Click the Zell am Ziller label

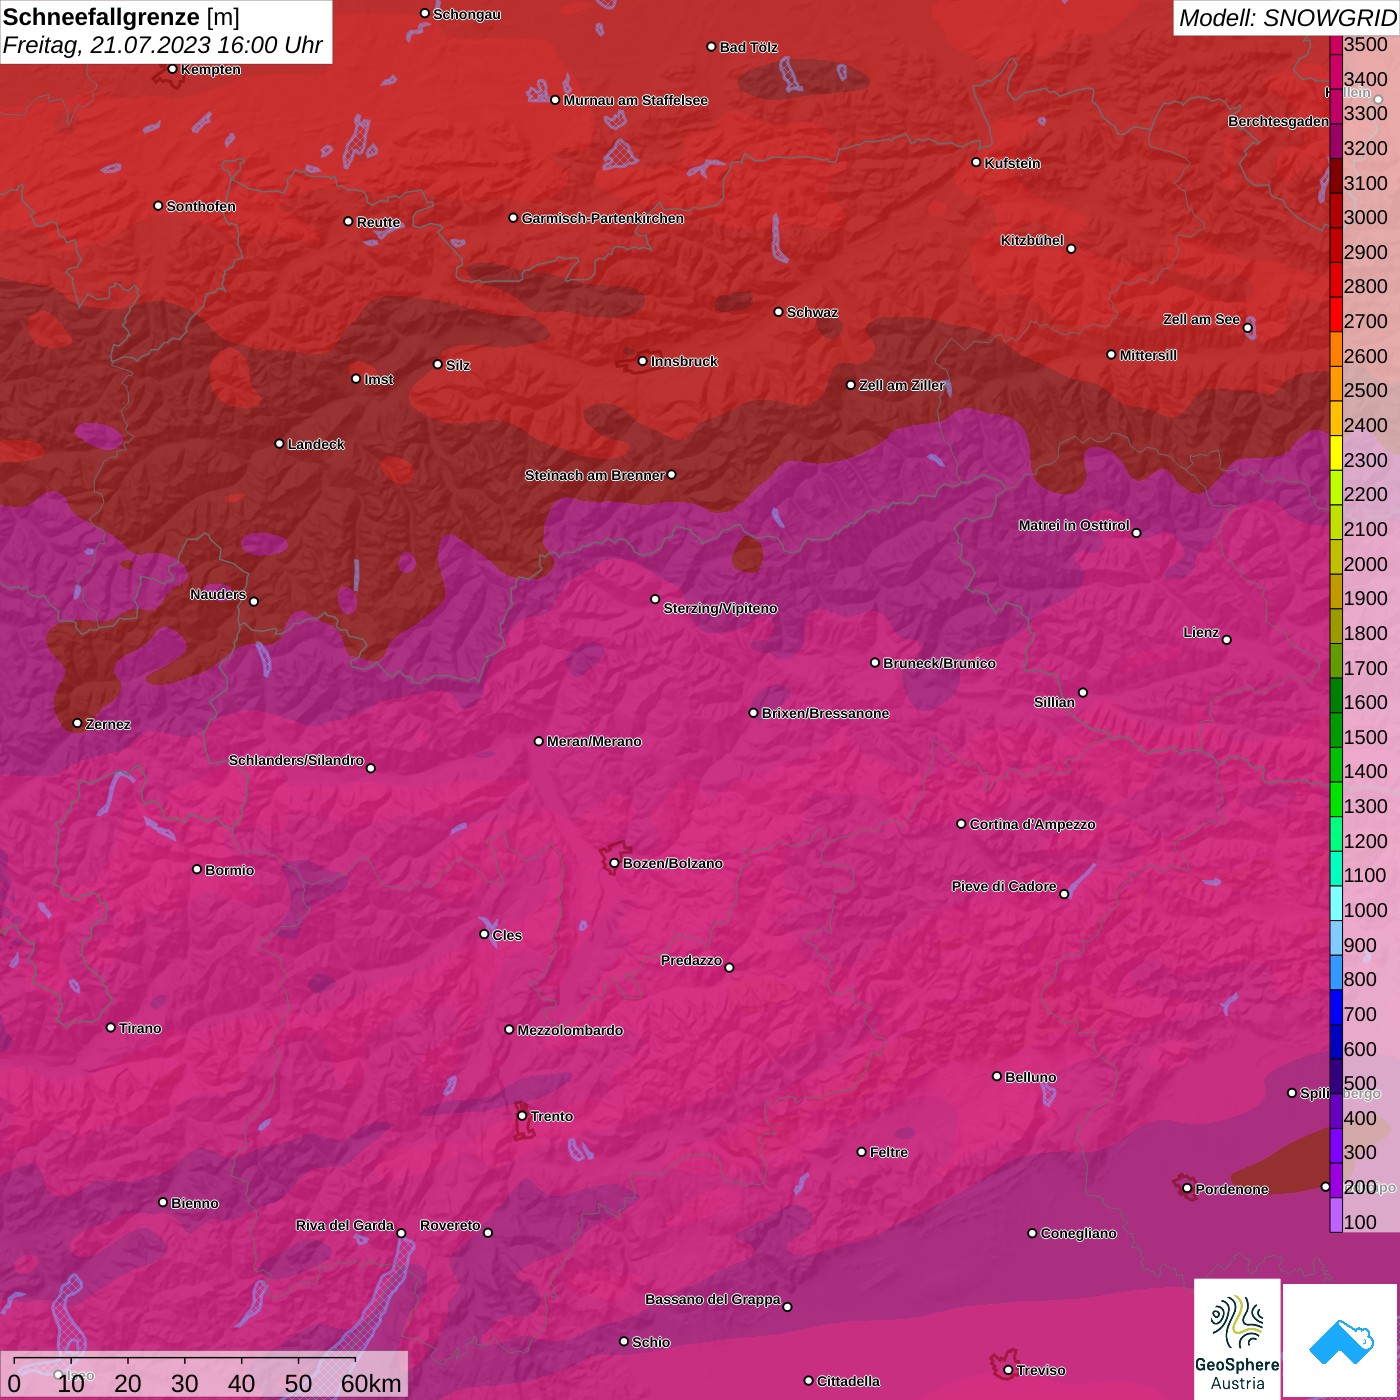click(901, 385)
